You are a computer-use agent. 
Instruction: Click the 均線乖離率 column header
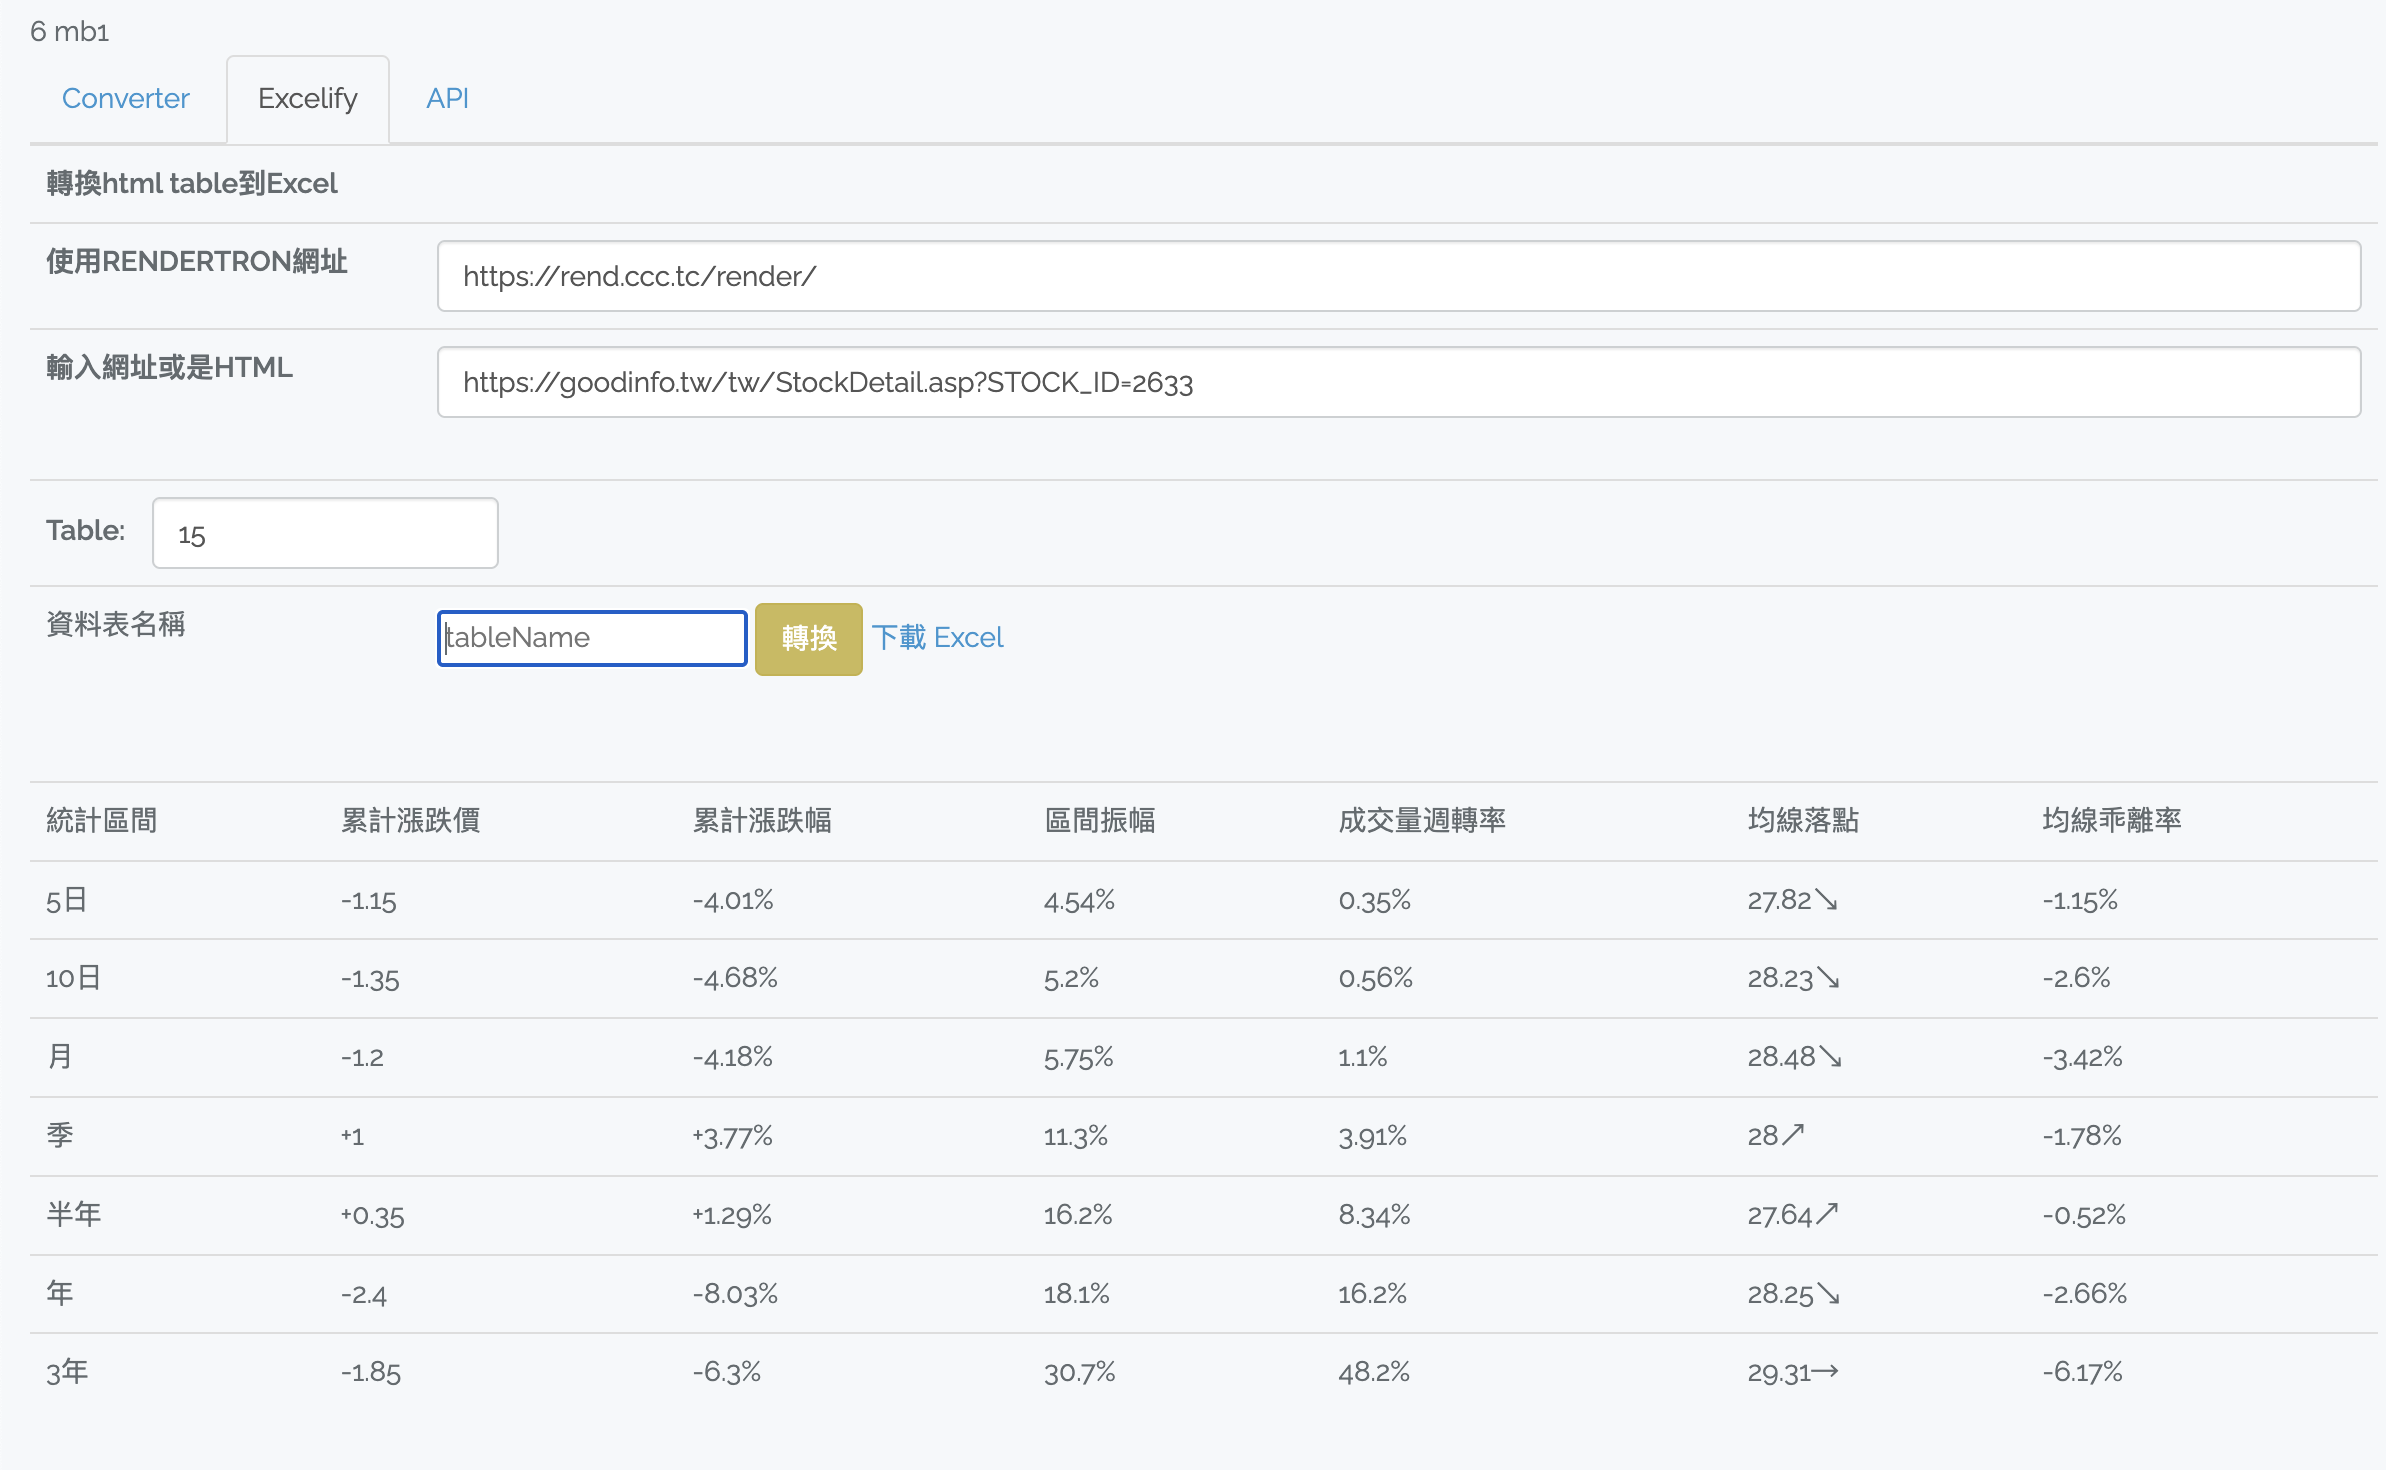point(2111,821)
